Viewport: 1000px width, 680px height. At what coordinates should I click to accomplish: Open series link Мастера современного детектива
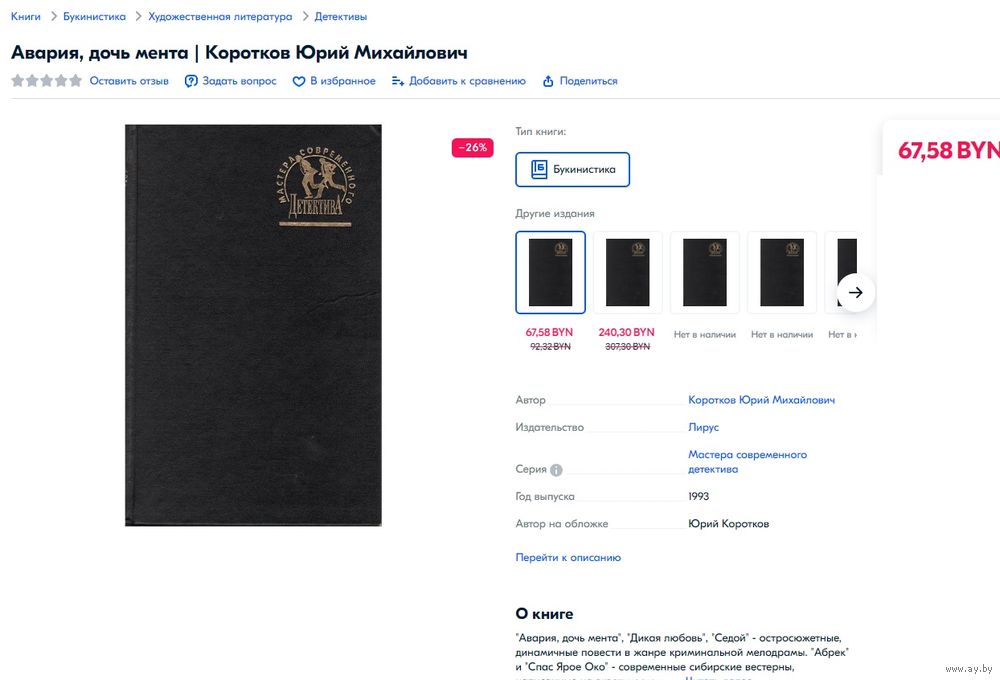(x=747, y=462)
